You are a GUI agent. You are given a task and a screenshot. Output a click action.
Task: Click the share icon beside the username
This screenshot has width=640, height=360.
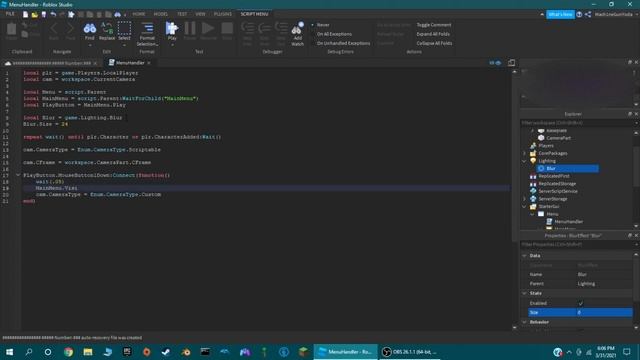588,14
